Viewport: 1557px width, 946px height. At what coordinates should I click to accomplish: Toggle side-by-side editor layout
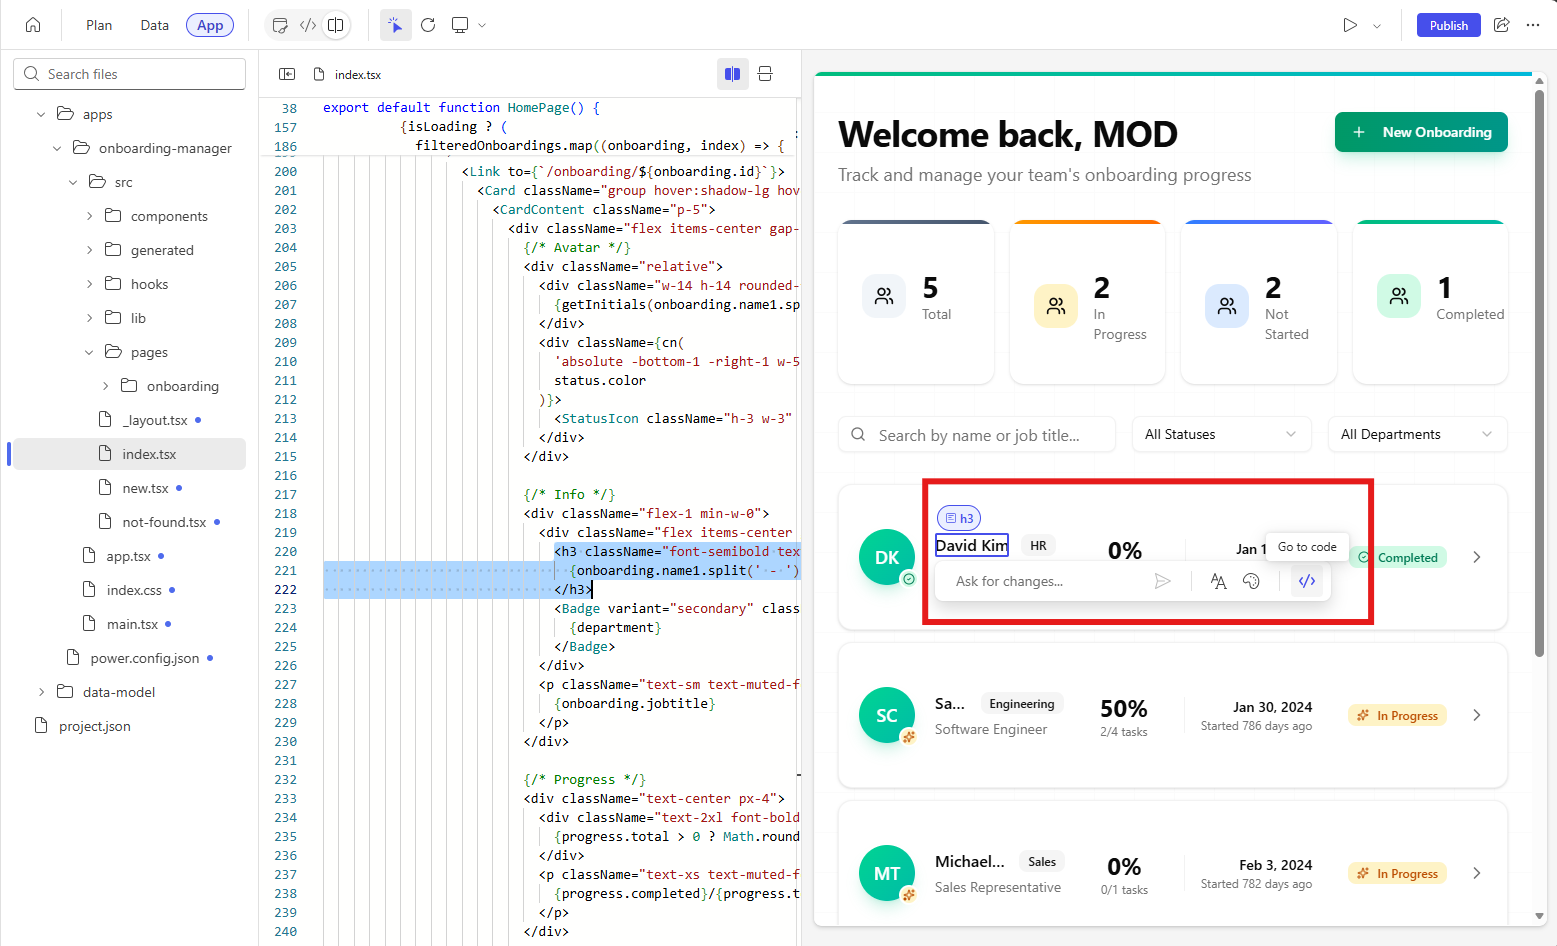(x=733, y=74)
